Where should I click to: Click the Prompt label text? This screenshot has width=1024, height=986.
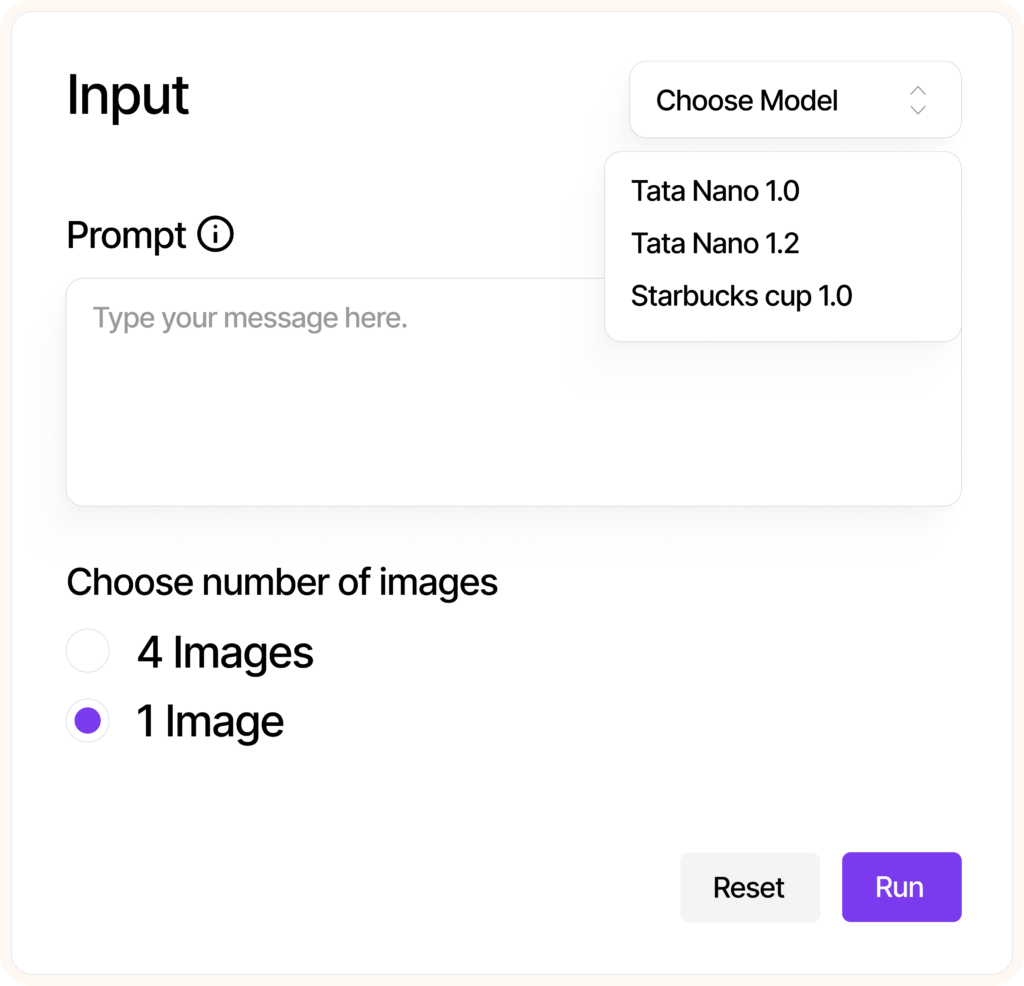coord(127,235)
